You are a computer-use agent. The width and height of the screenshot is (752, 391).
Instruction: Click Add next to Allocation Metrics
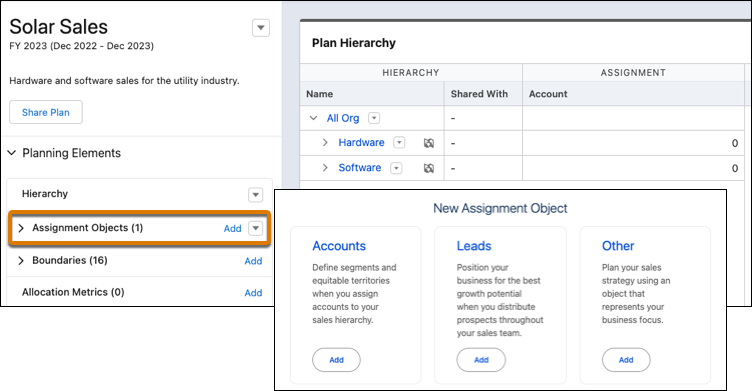(x=253, y=293)
